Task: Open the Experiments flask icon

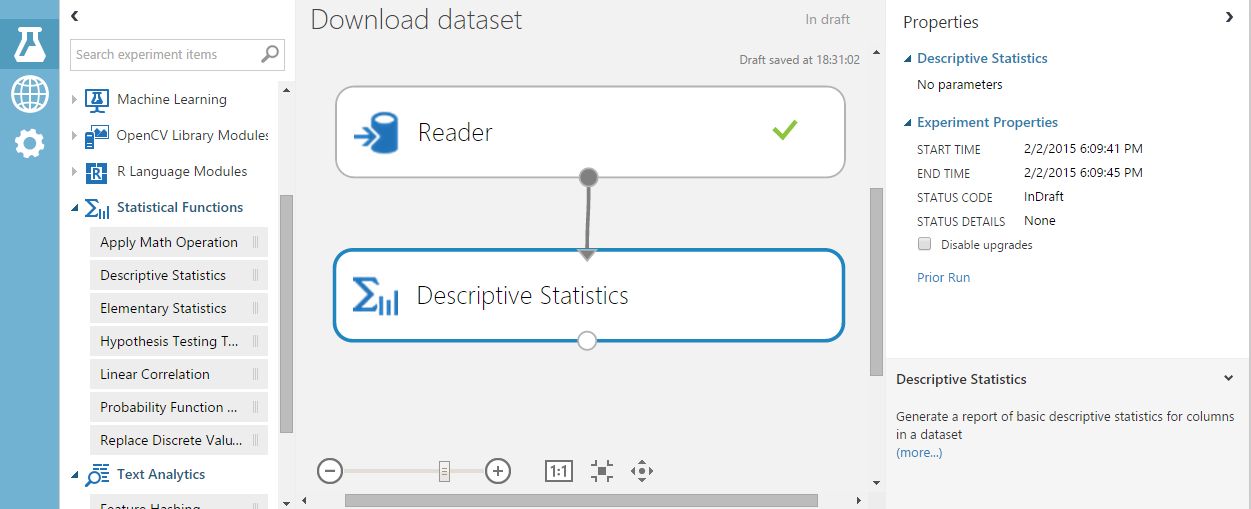Action: [x=29, y=43]
